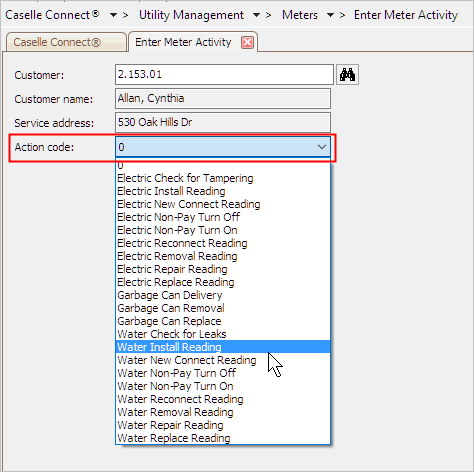This screenshot has height=472, width=474.
Task: Expand the Action code dropdown arrow
Action: click(x=322, y=147)
